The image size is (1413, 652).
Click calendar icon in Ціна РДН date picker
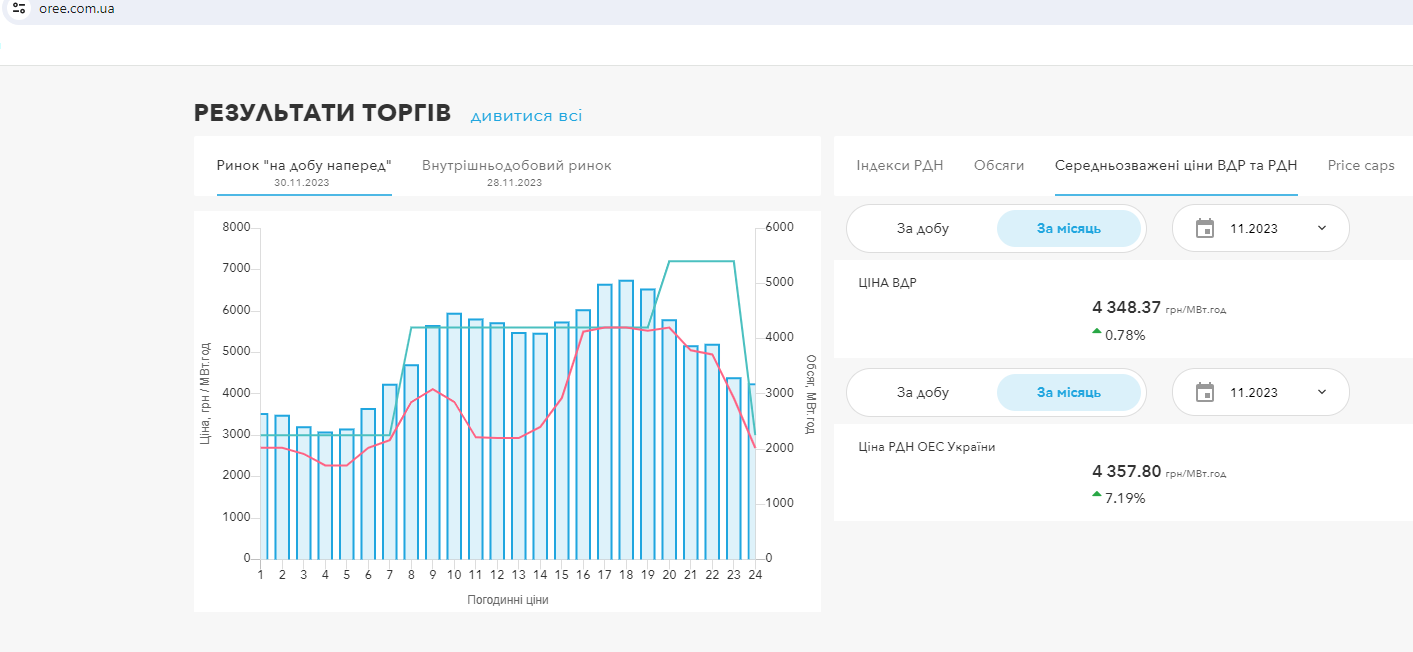click(x=1205, y=392)
